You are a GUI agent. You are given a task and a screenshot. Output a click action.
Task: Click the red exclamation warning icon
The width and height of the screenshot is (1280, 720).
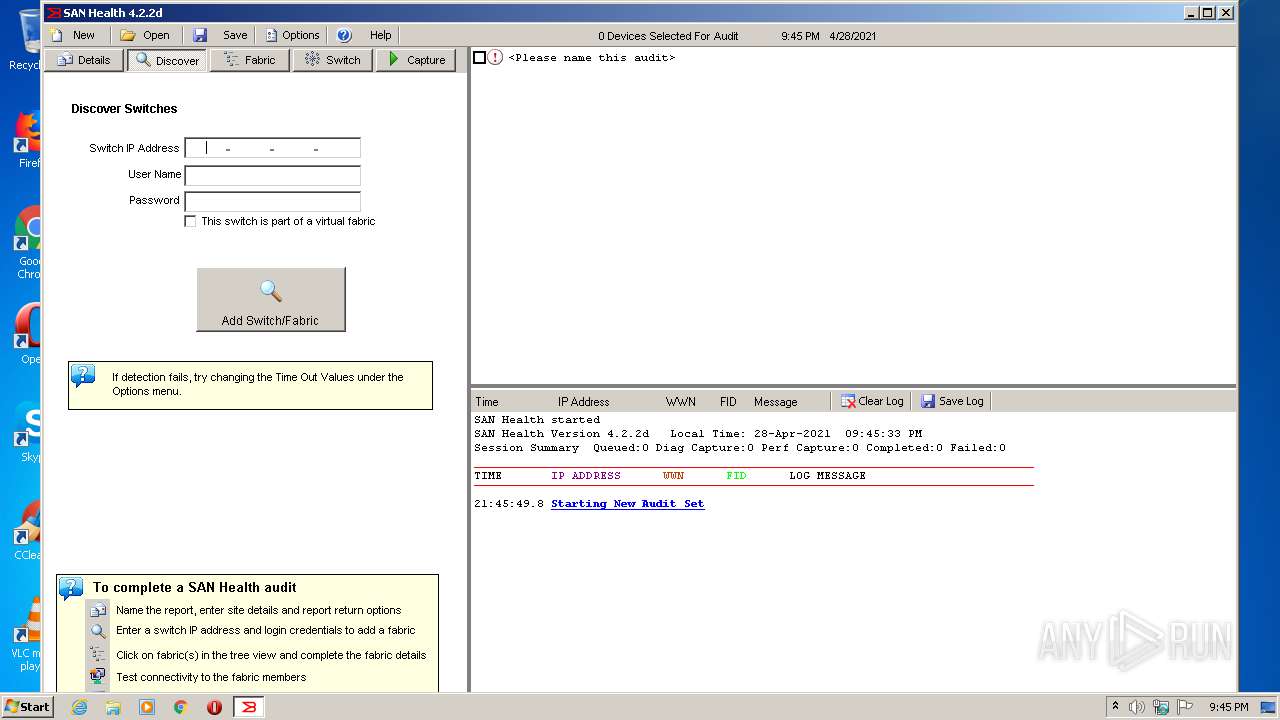coord(496,58)
